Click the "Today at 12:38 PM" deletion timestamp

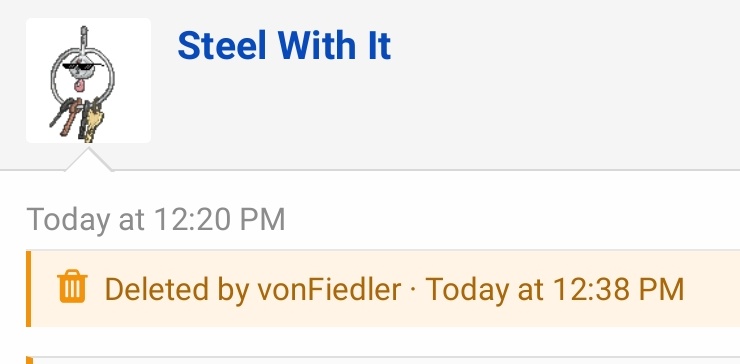555,288
